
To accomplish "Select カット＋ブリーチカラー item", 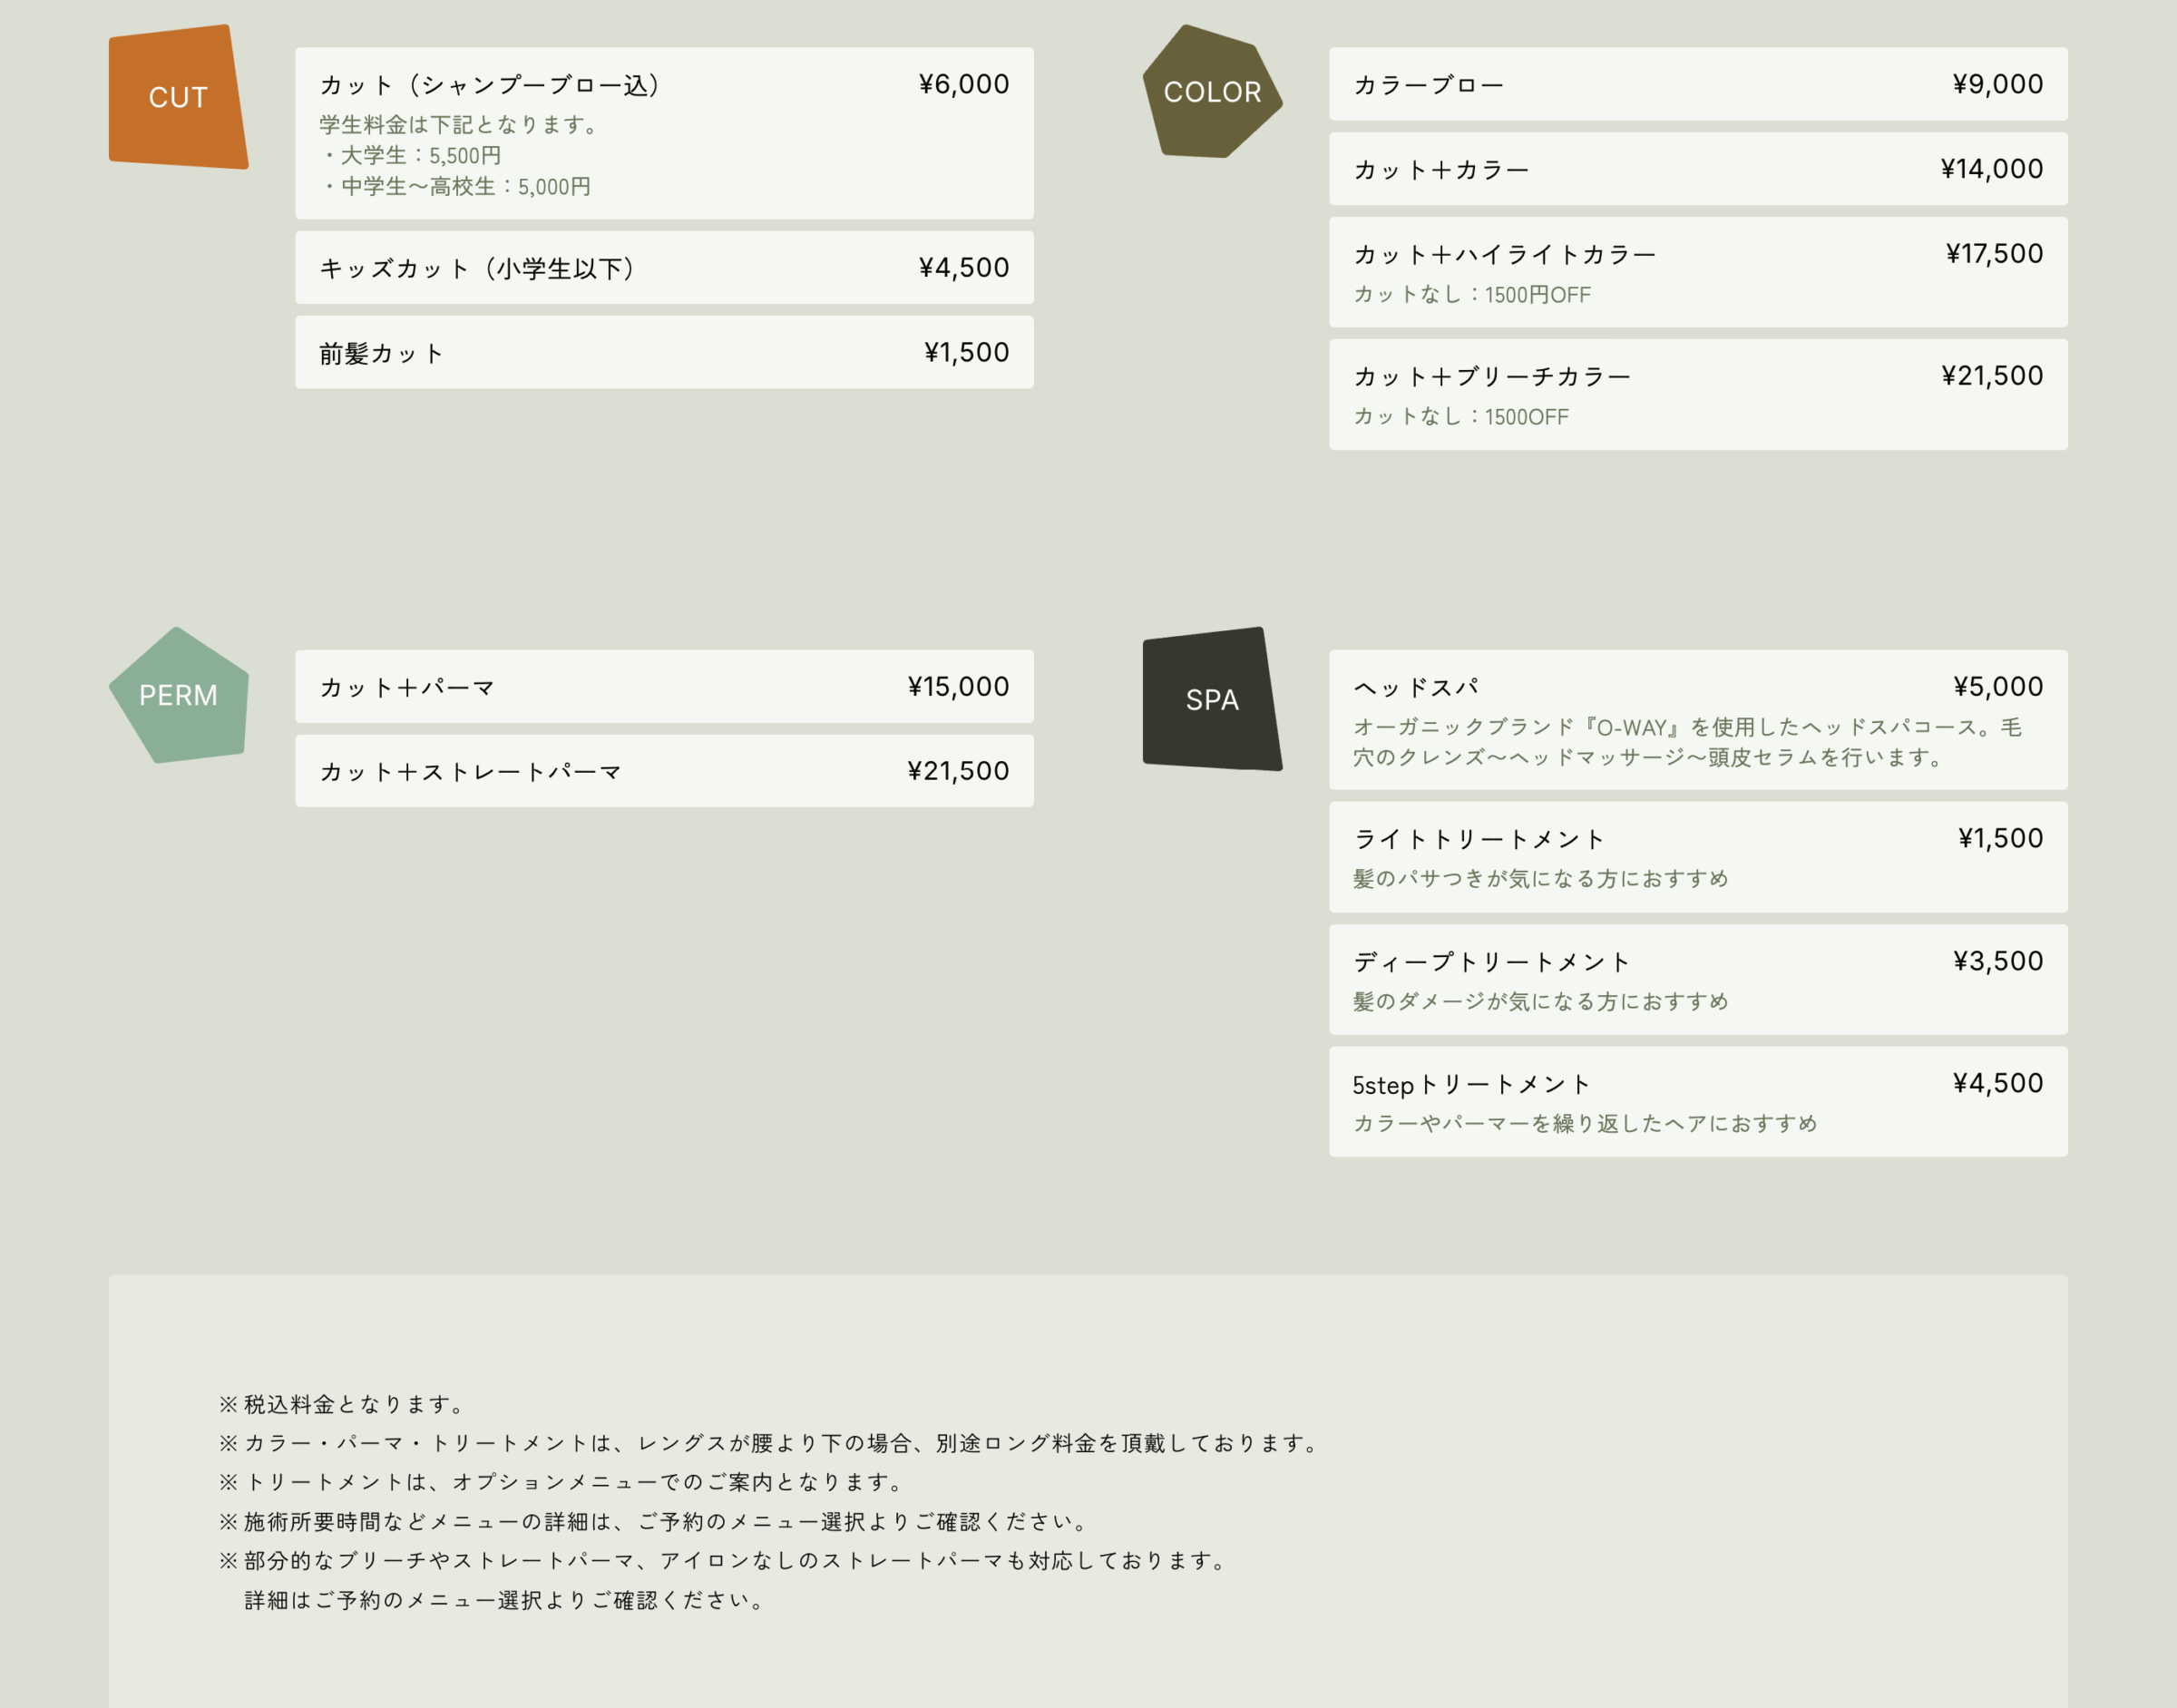I will point(1698,394).
